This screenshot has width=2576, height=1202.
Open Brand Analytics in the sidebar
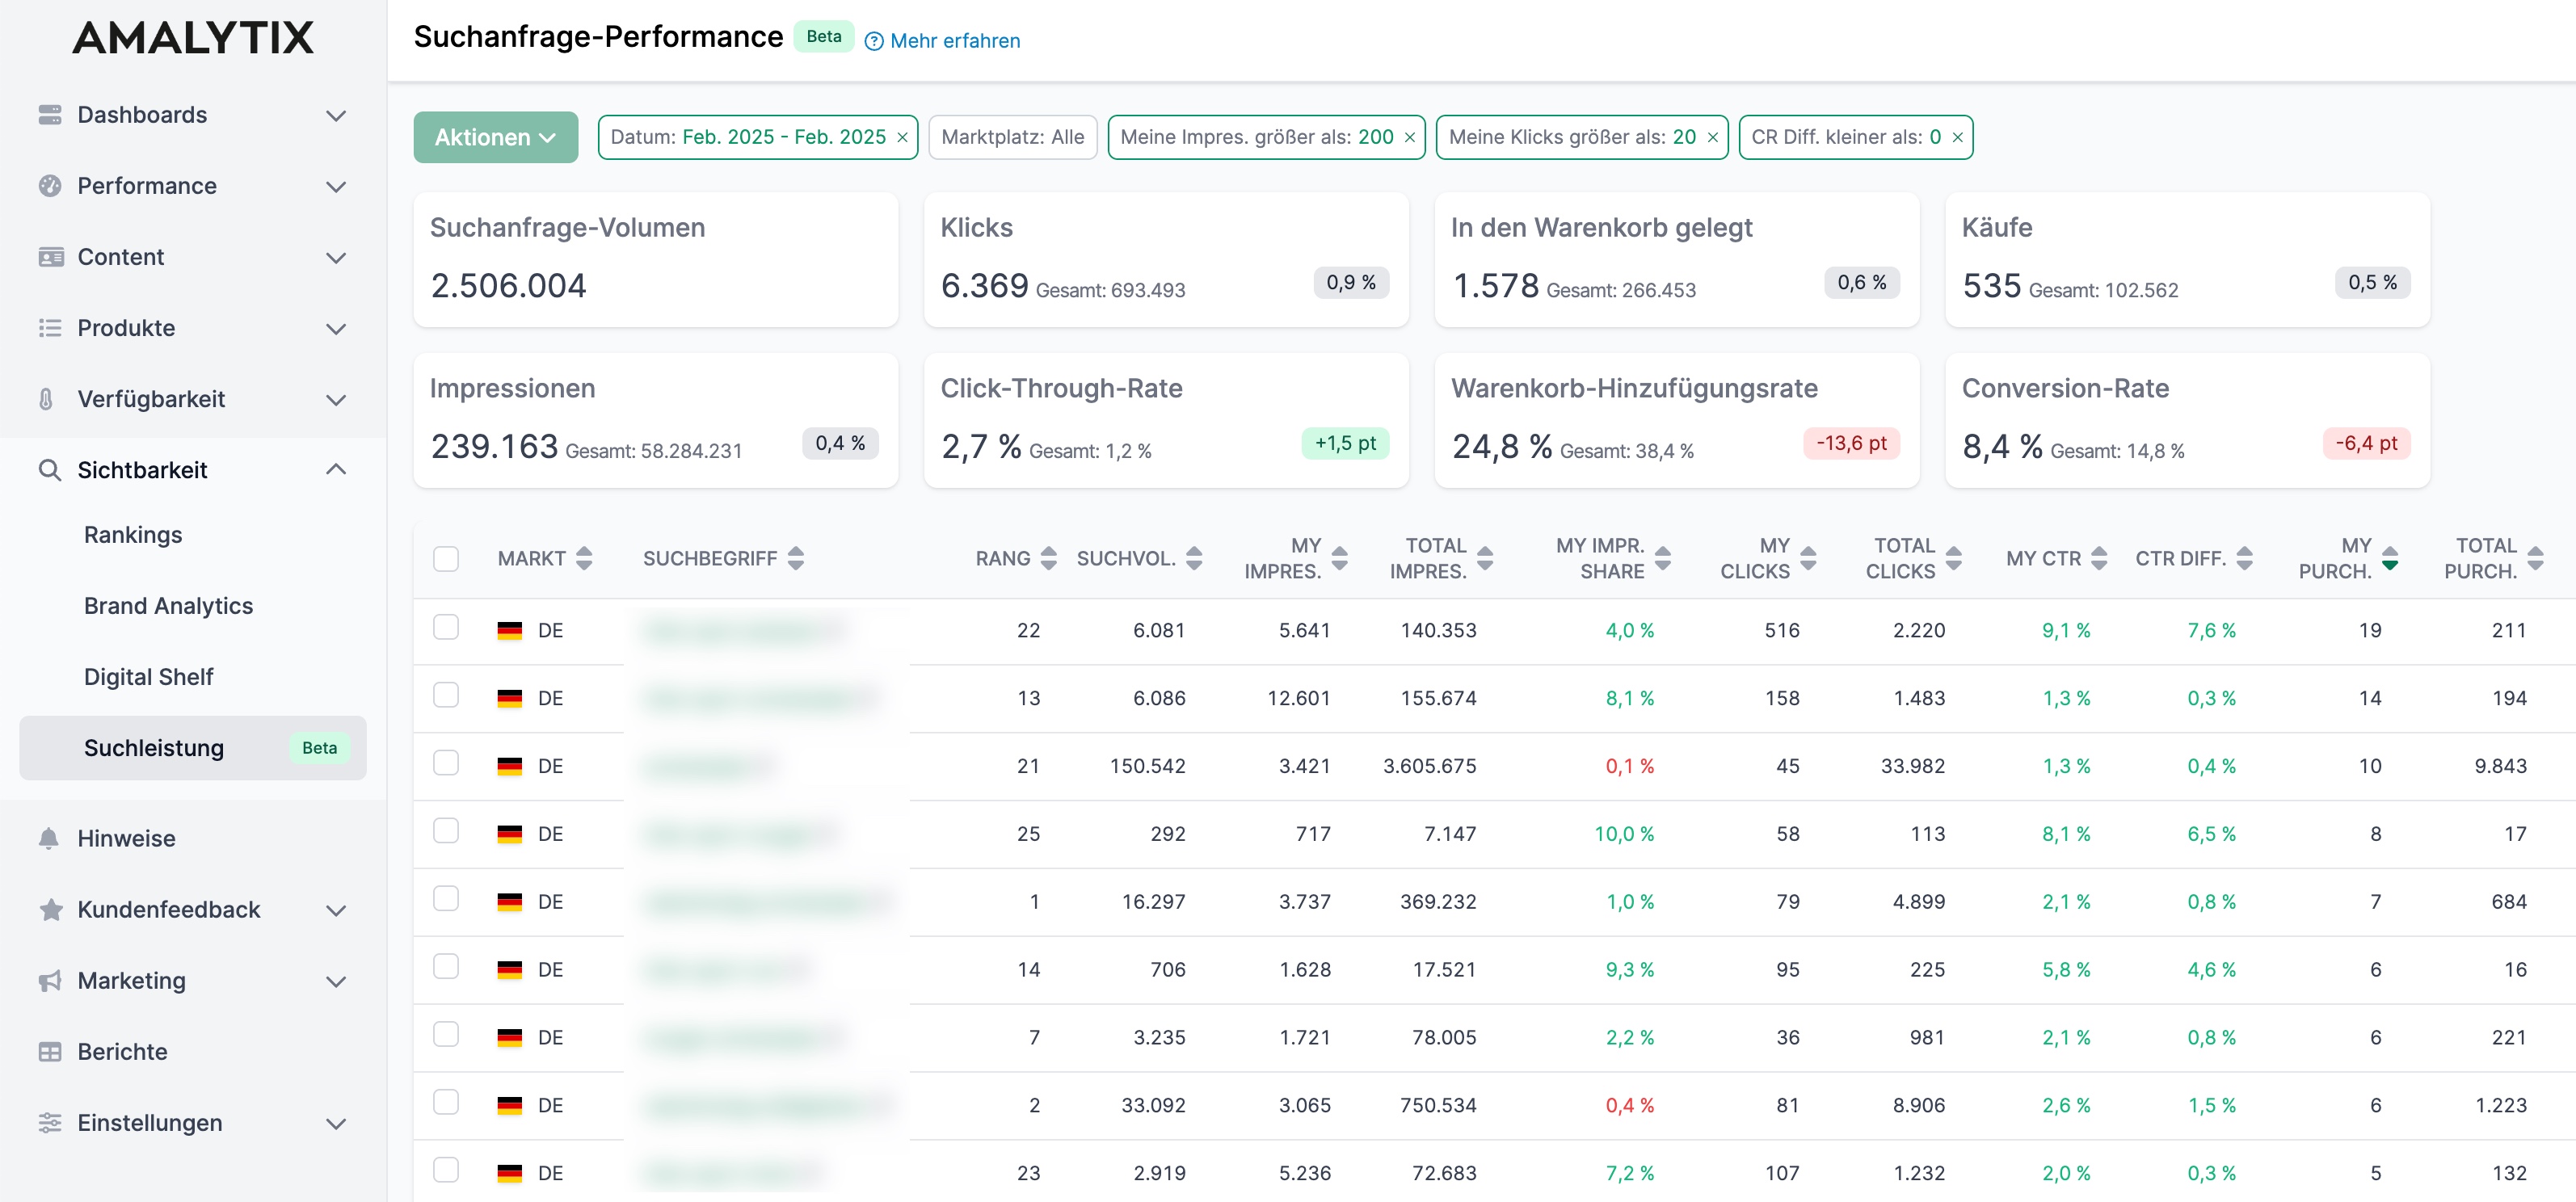(x=168, y=606)
